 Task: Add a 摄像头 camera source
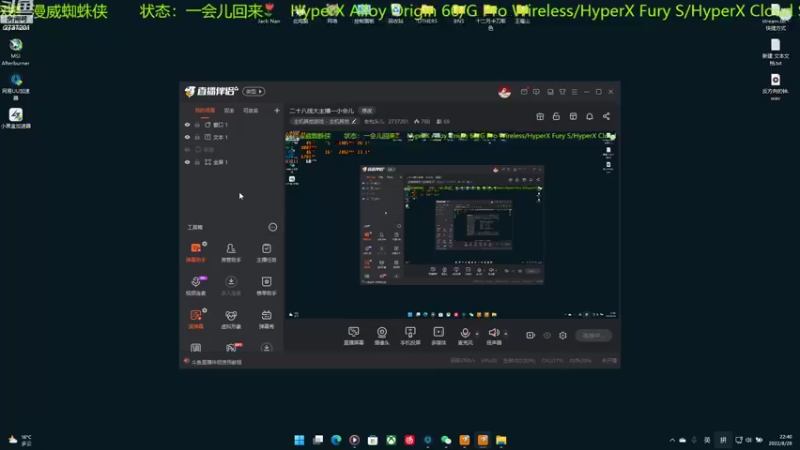pos(382,336)
